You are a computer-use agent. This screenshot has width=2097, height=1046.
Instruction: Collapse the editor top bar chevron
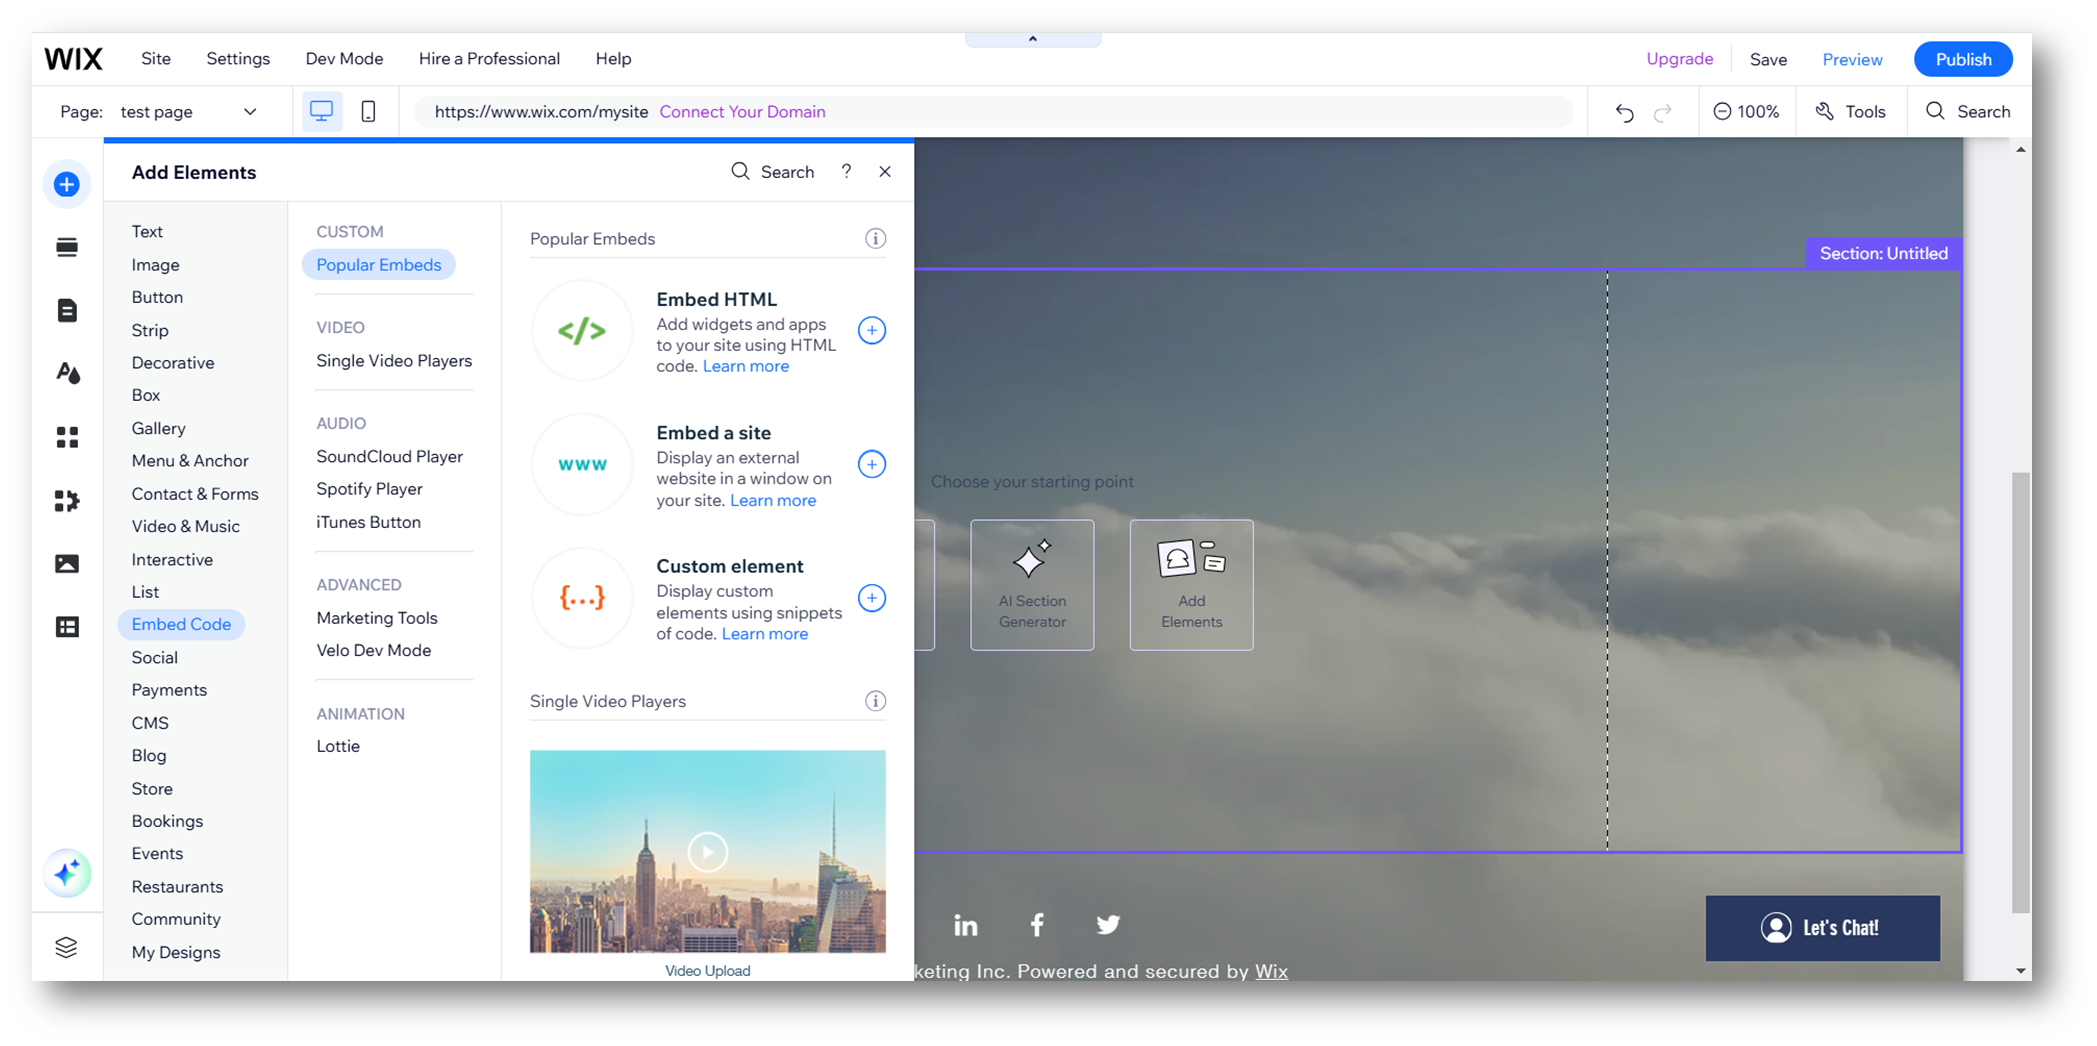(x=1032, y=38)
